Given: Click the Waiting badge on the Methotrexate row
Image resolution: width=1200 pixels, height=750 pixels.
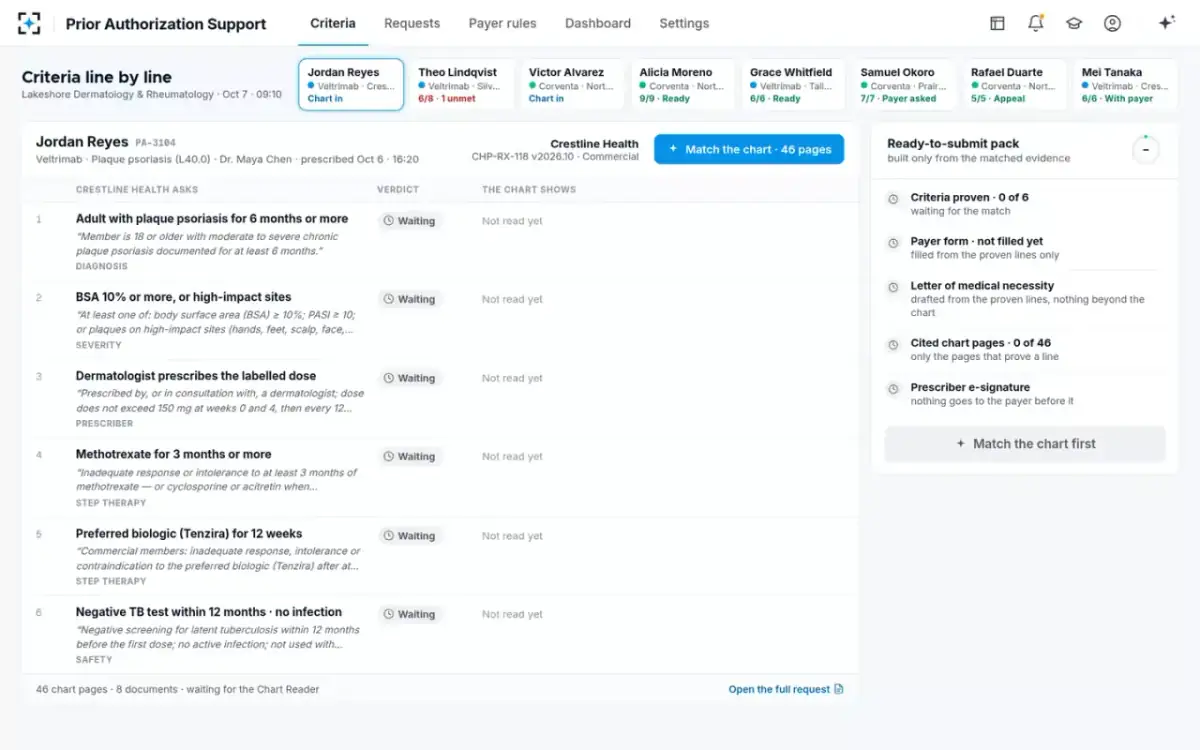Looking at the screenshot, I should tap(410, 456).
